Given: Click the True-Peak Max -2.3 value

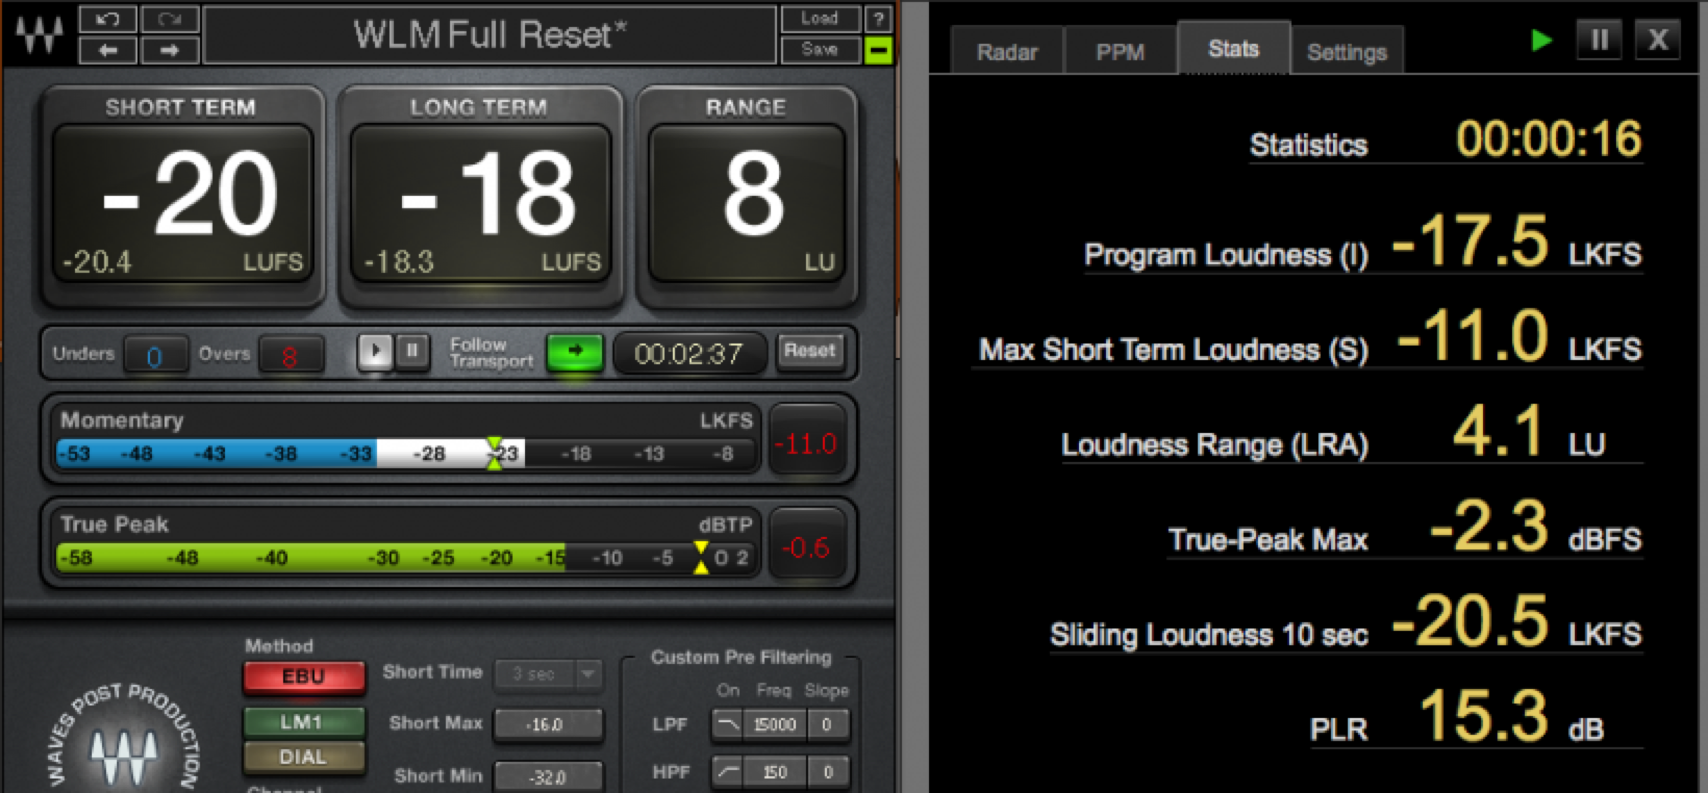Looking at the screenshot, I should pyautogui.click(x=1488, y=526).
